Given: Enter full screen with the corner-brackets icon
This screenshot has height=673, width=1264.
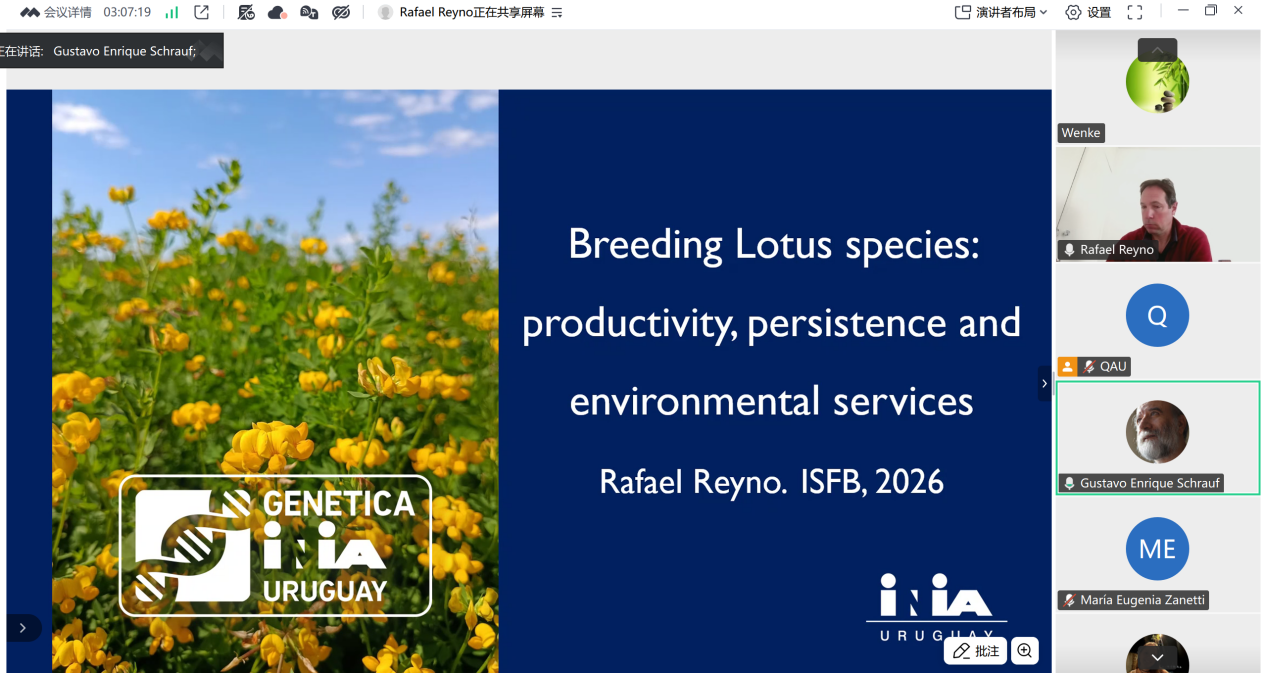Looking at the screenshot, I should click(1135, 12).
